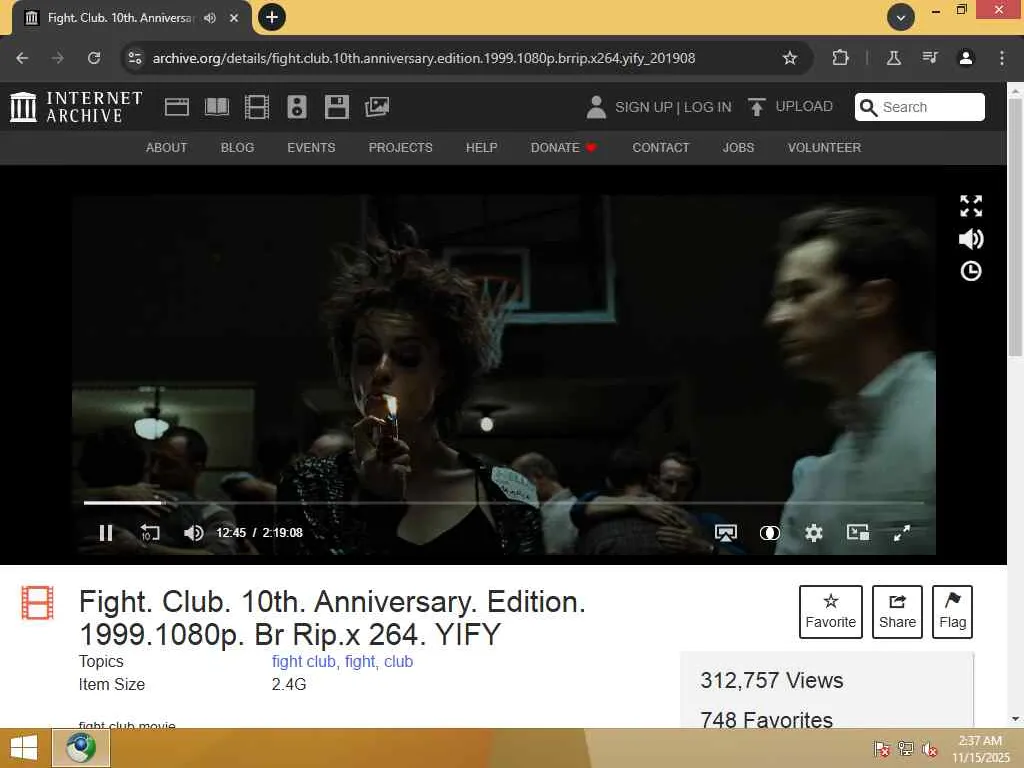Open the Video film strip icon in navbar

tap(257, 107)
